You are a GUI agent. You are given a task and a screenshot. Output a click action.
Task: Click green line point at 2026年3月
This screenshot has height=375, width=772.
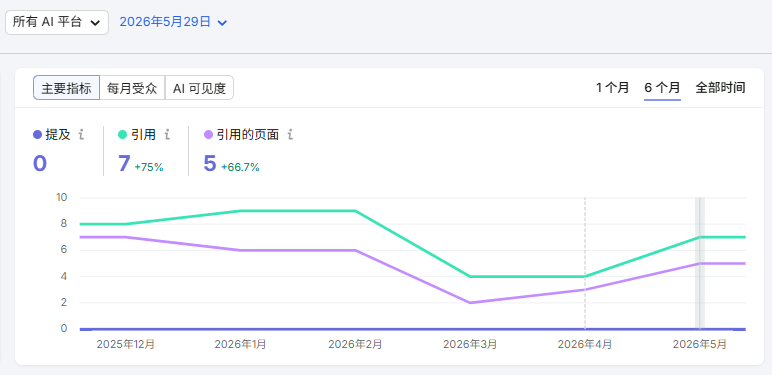tap(470, 277)
